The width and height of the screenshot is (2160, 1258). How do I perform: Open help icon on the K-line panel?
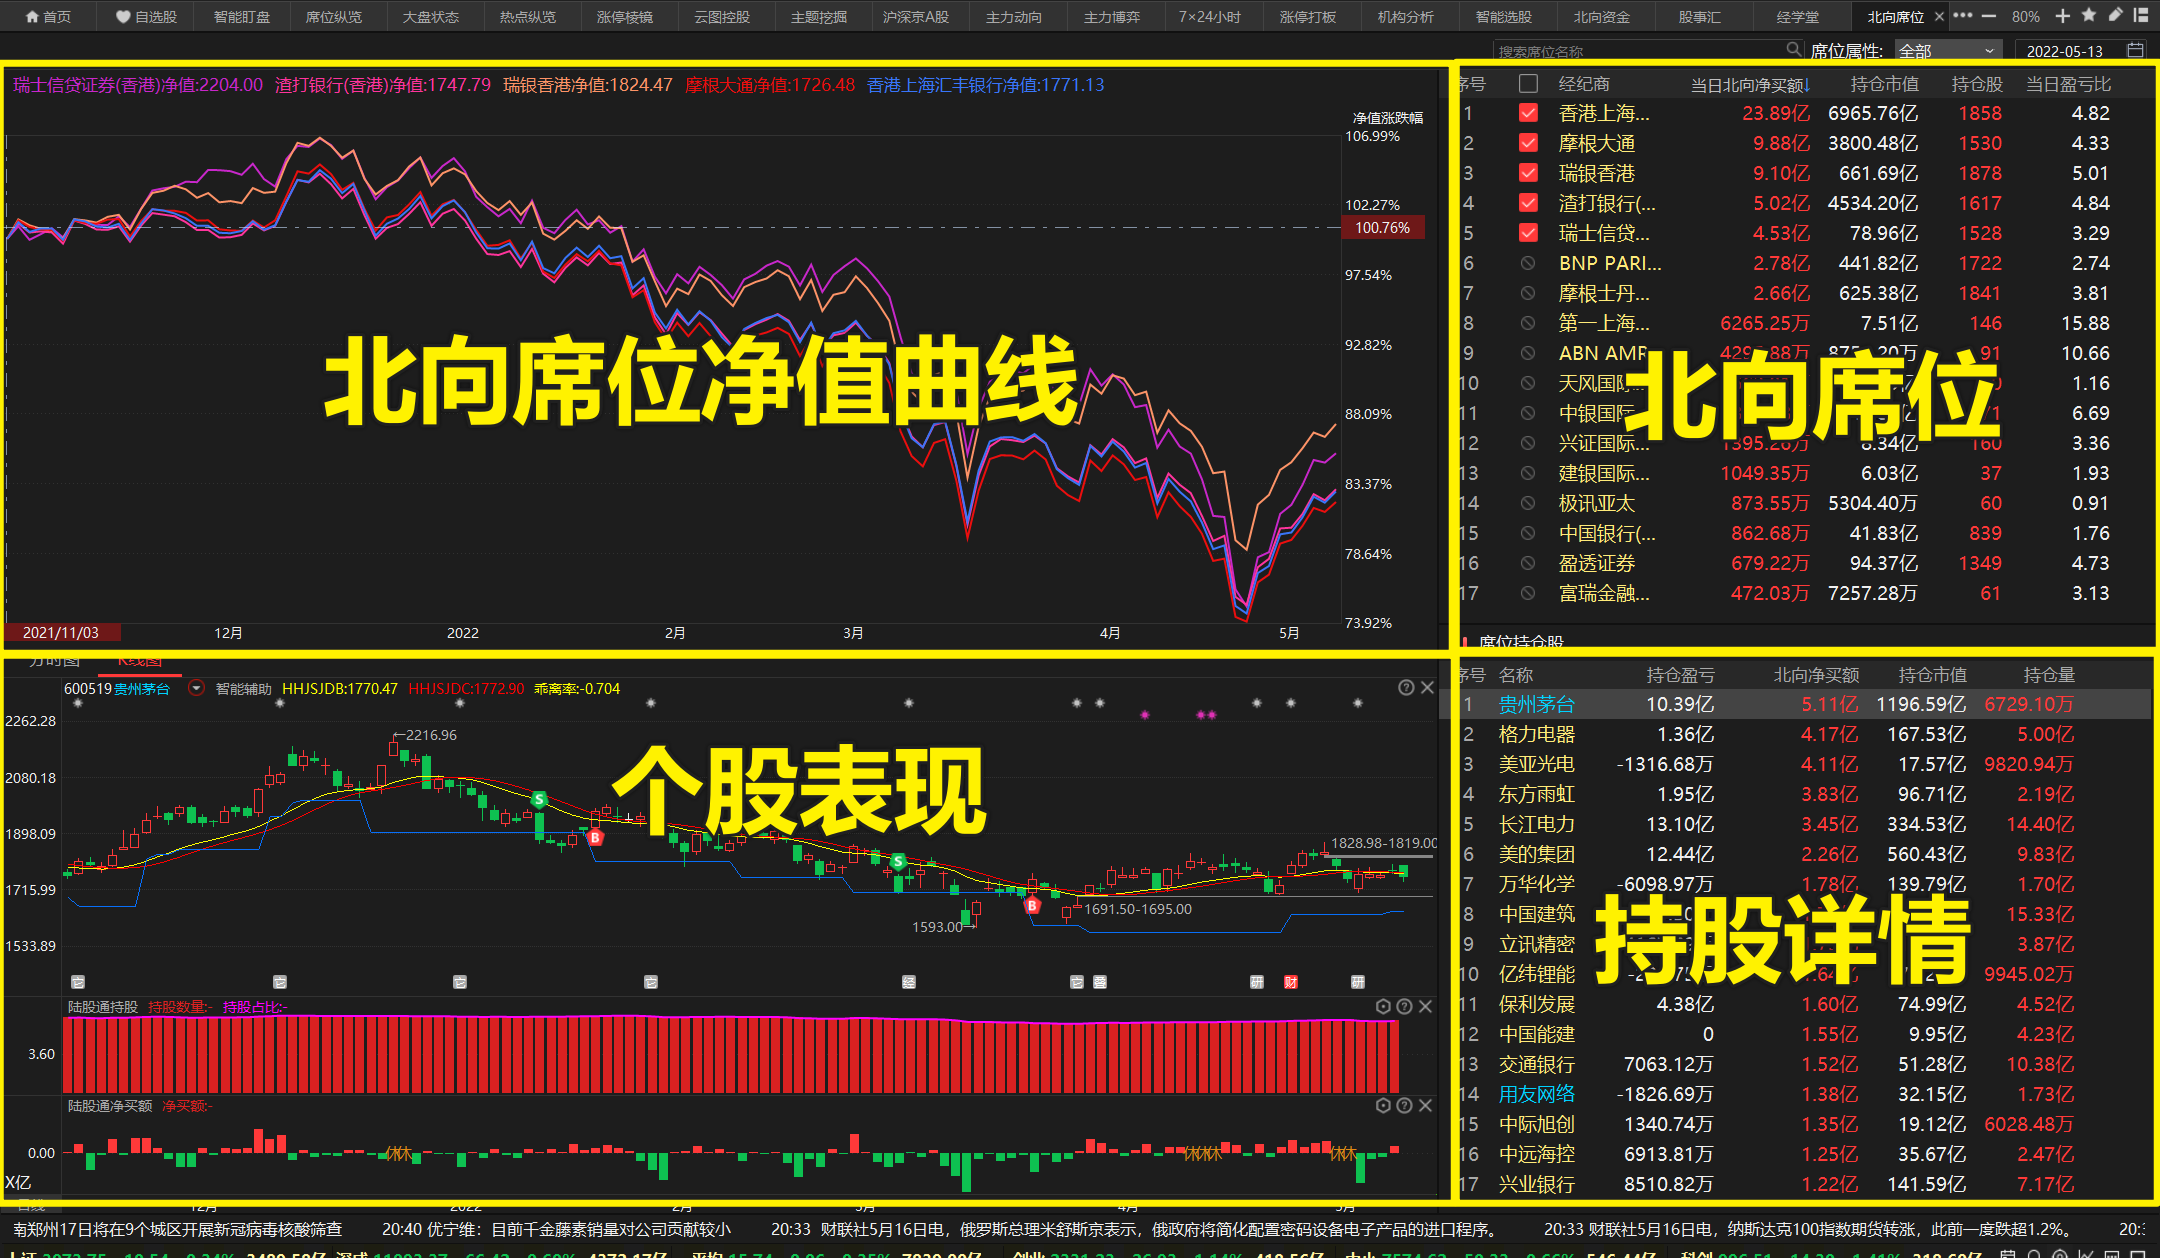click(1406, 687)
